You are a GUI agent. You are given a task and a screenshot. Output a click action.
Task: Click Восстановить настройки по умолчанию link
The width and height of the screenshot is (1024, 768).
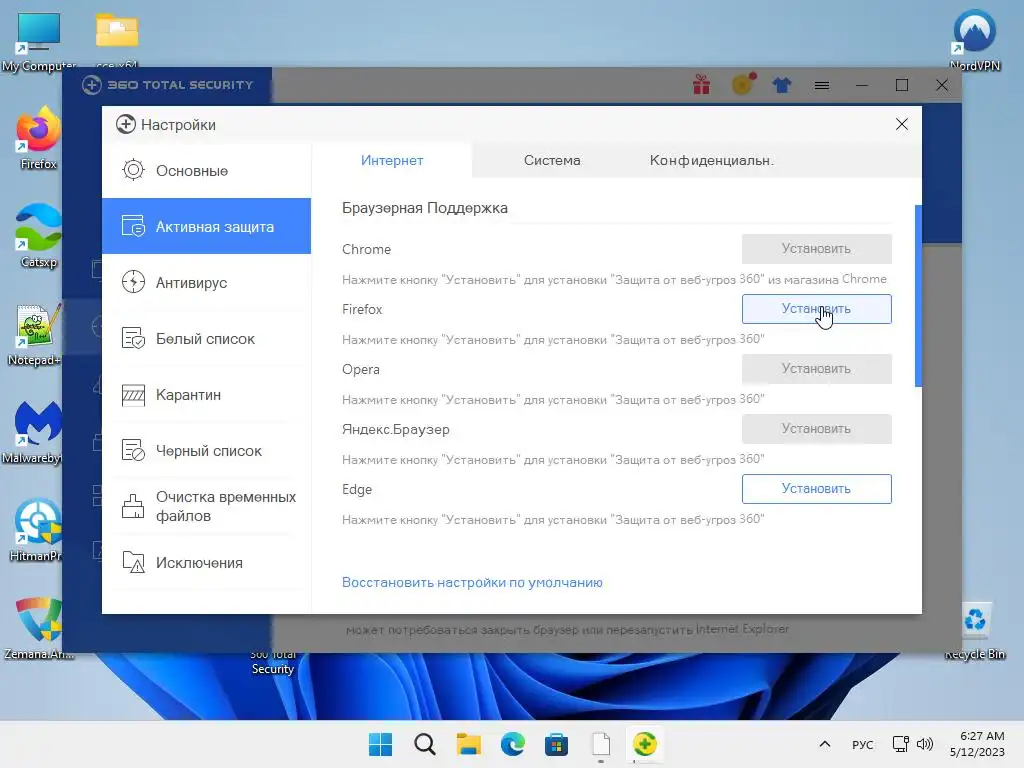[x=472, y=583]
